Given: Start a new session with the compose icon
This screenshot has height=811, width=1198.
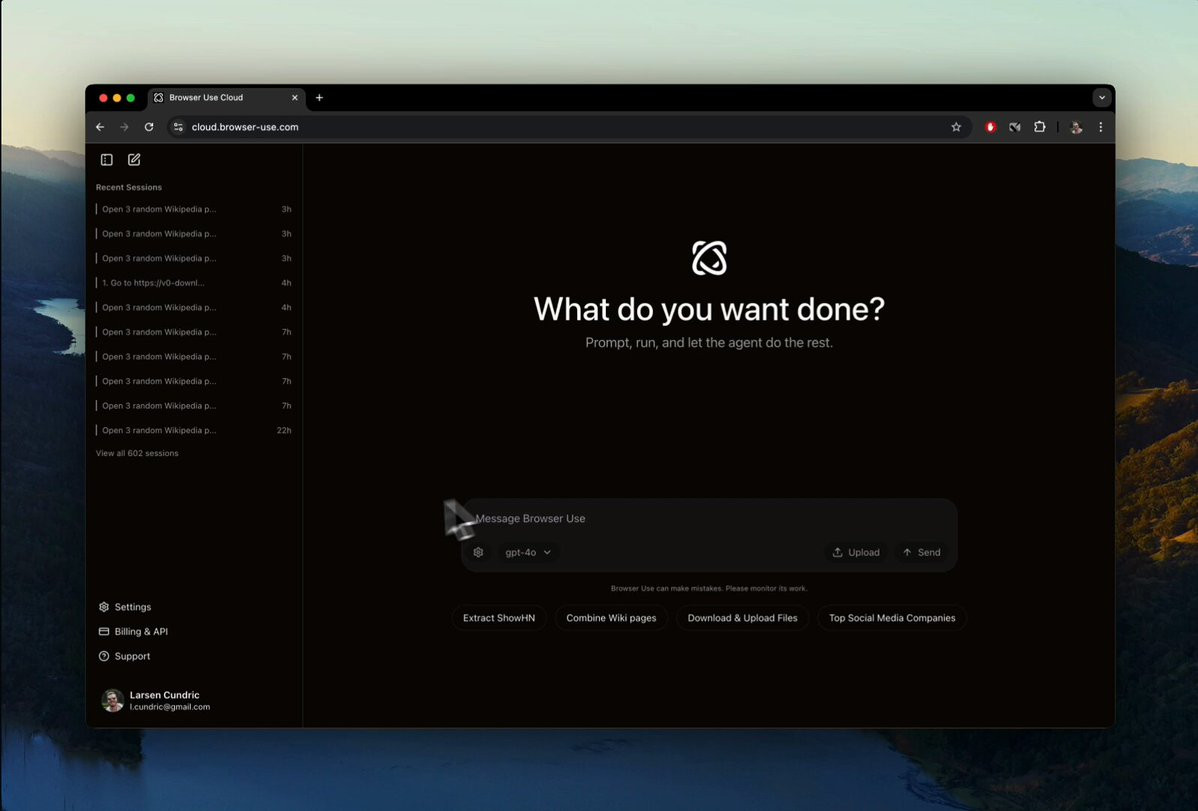Looking at the screenshot, I should click(134, 159).
